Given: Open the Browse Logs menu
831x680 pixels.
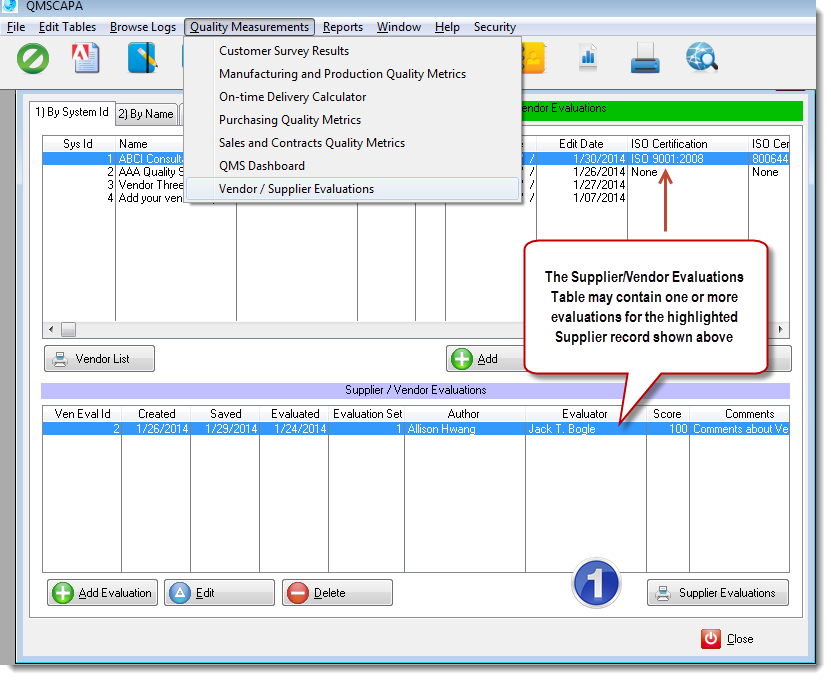Looking at the screenshot, I should [x=143, y=27].
